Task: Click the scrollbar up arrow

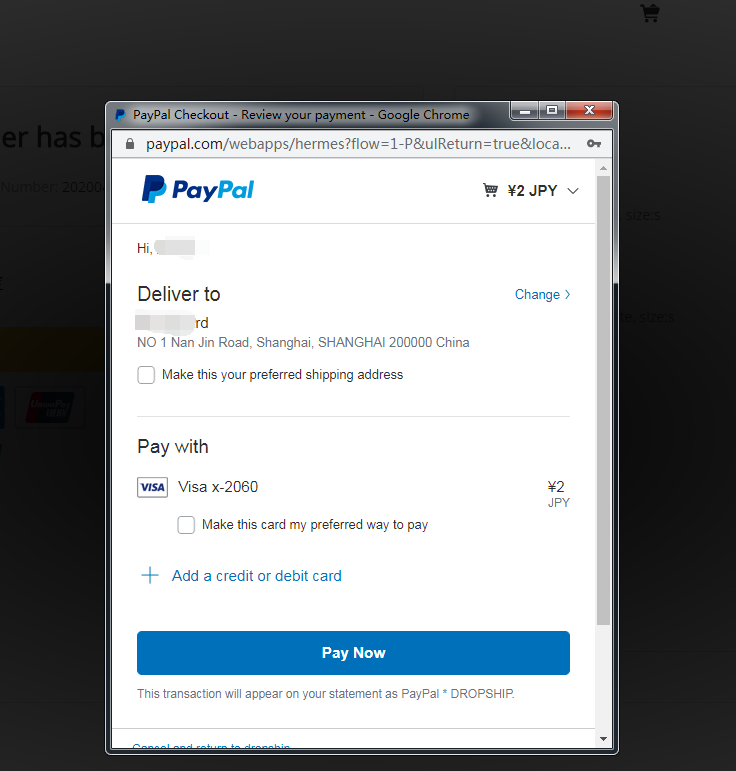Action: coord(603,169)
